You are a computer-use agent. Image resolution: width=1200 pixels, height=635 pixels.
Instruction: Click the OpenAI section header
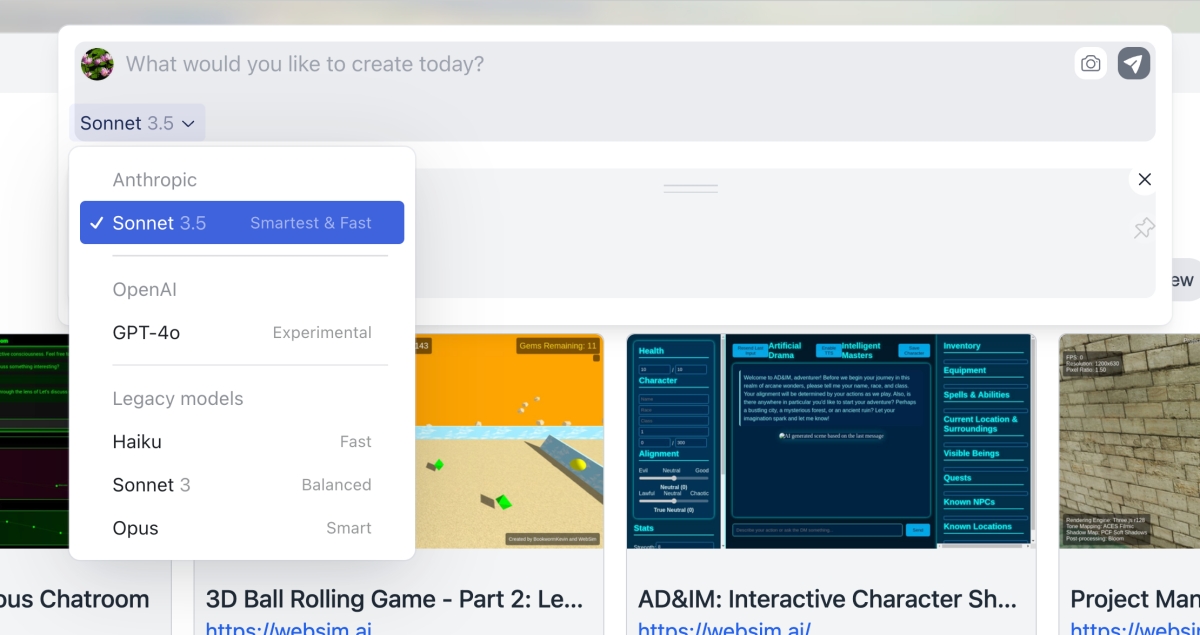tap(145, 289)
